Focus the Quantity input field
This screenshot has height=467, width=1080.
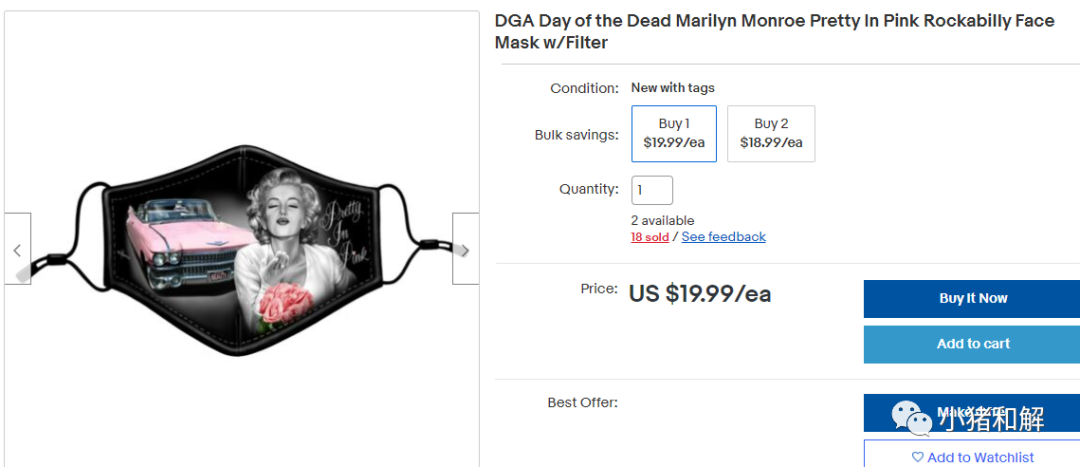[x=652, y=190]
